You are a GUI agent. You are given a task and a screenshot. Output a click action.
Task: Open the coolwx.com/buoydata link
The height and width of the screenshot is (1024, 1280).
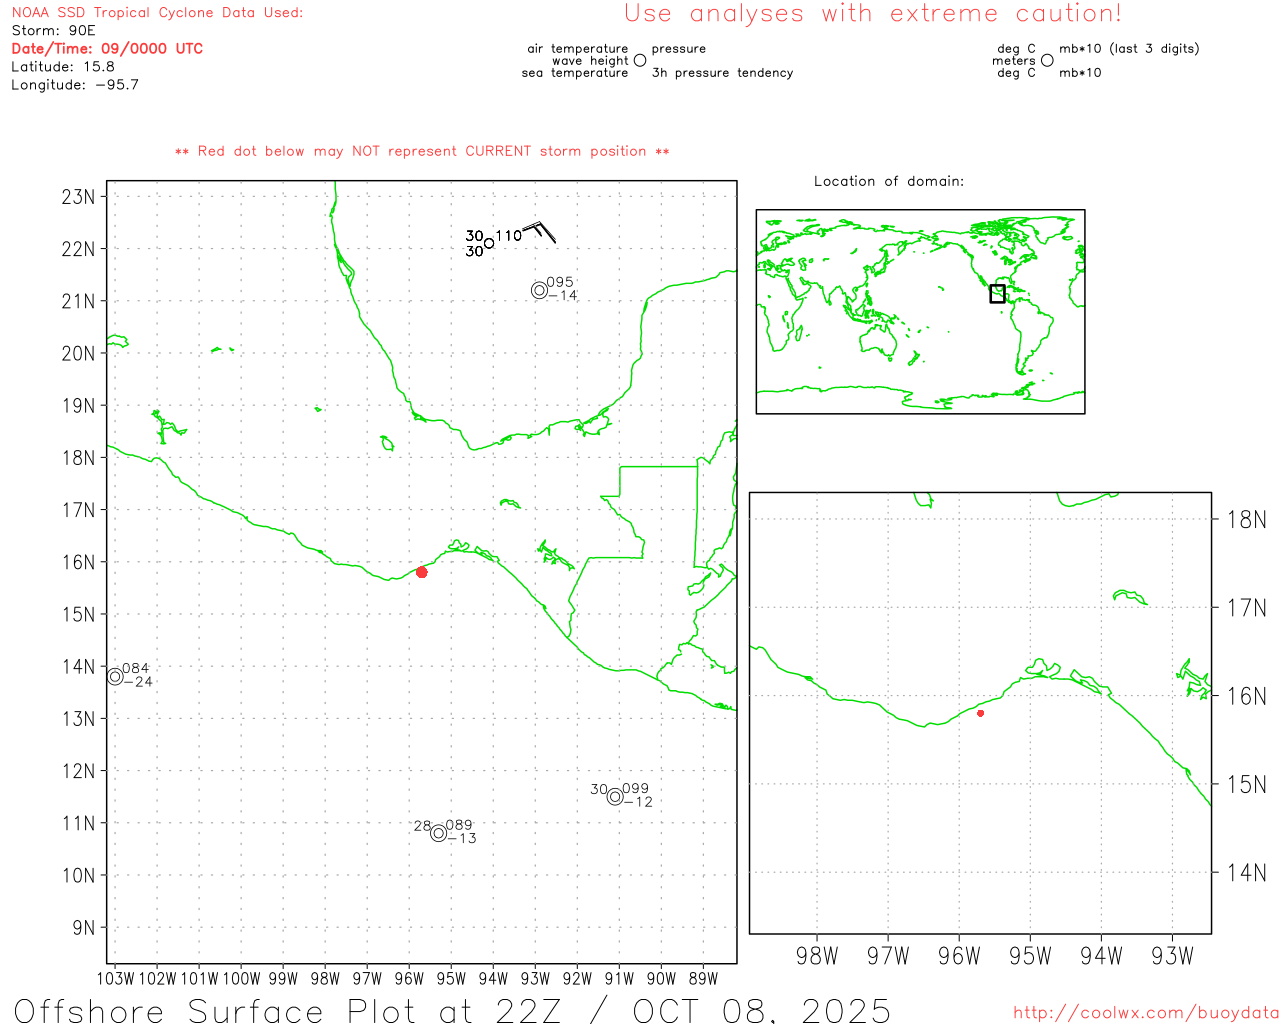click(x=1146, y=1013)
